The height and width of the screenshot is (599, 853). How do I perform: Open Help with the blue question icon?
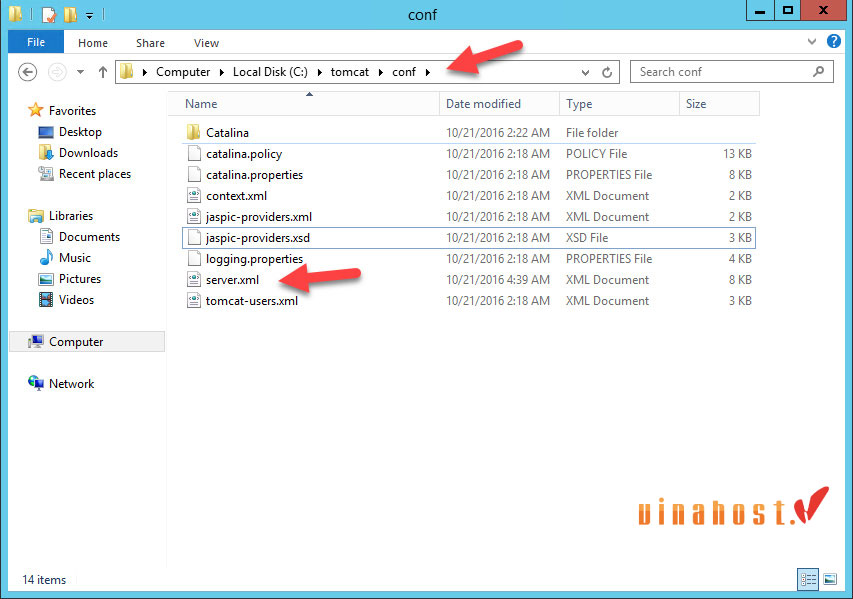[833, 41]
